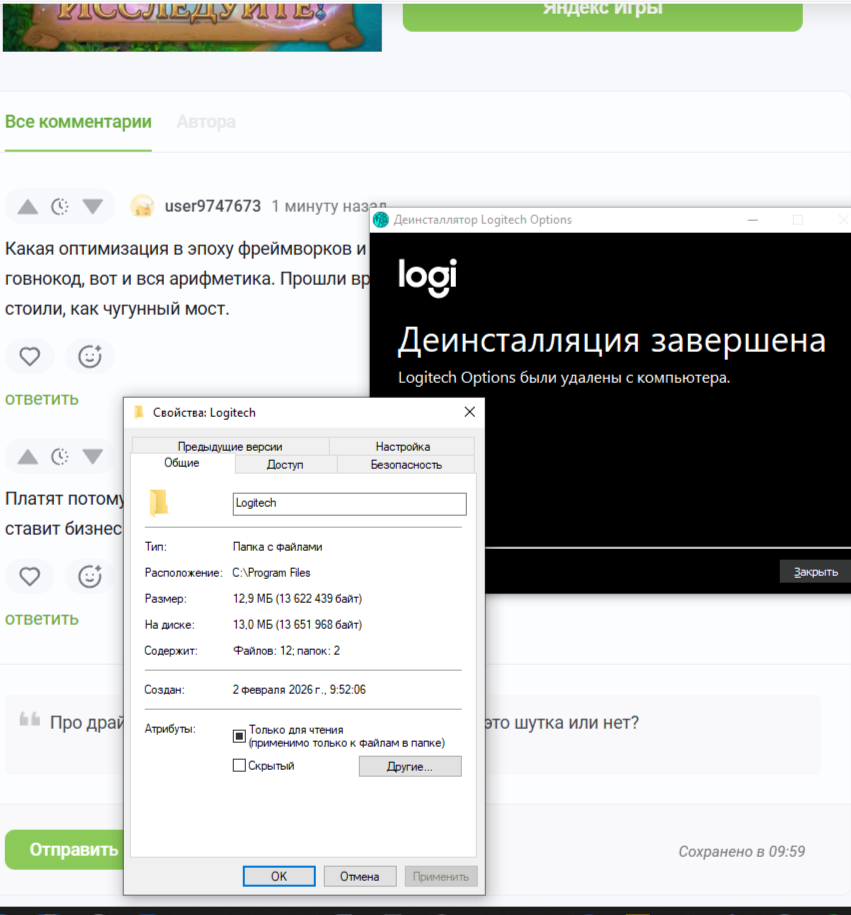The width and height of the screenshot is (851, 915).
Task: Reply to the user9747673 comment
Action: point(41,399)
